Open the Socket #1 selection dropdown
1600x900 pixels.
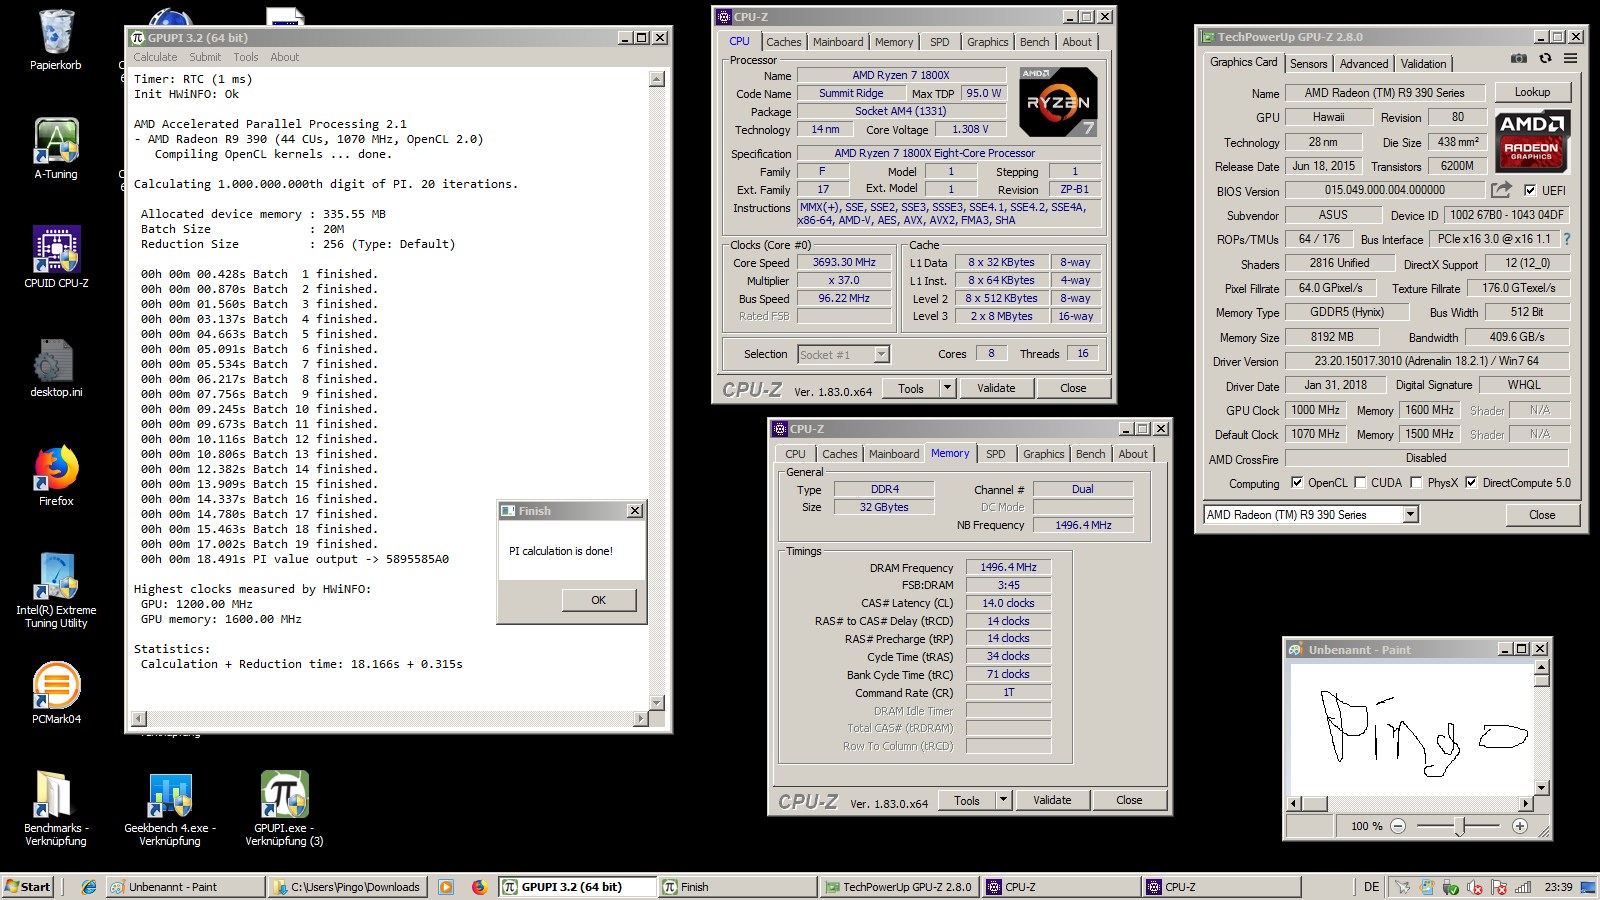[x=881, y=354]
